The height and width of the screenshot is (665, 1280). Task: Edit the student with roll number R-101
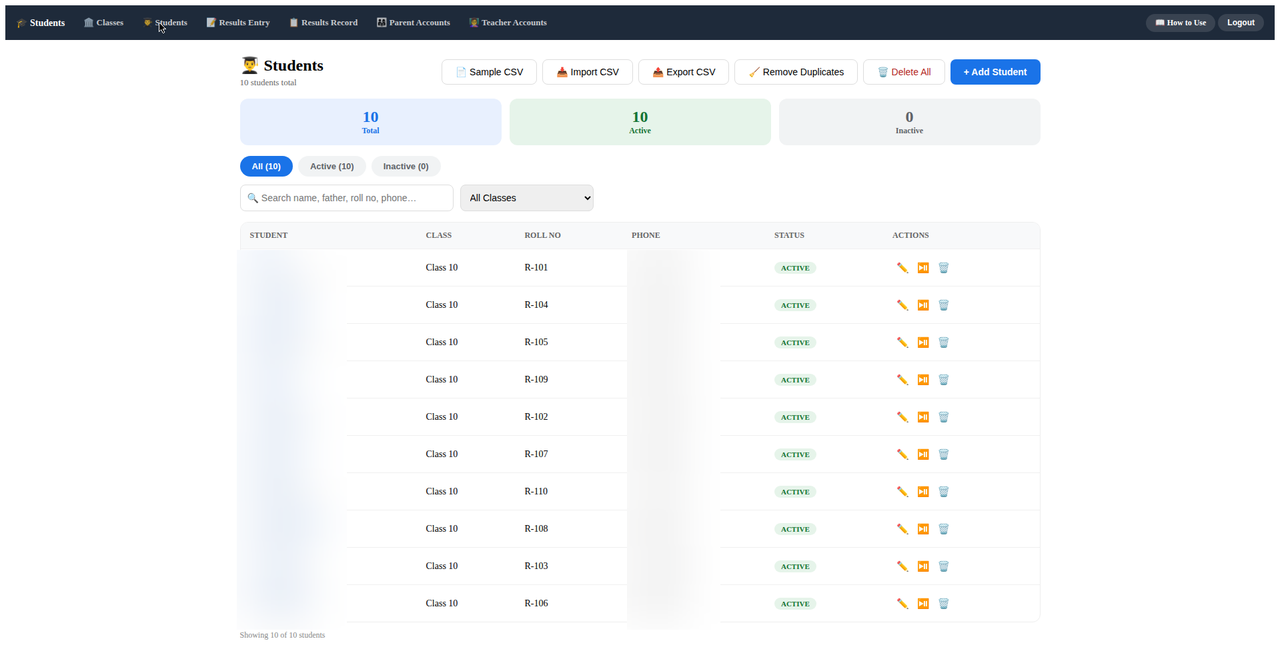(902, 268)
